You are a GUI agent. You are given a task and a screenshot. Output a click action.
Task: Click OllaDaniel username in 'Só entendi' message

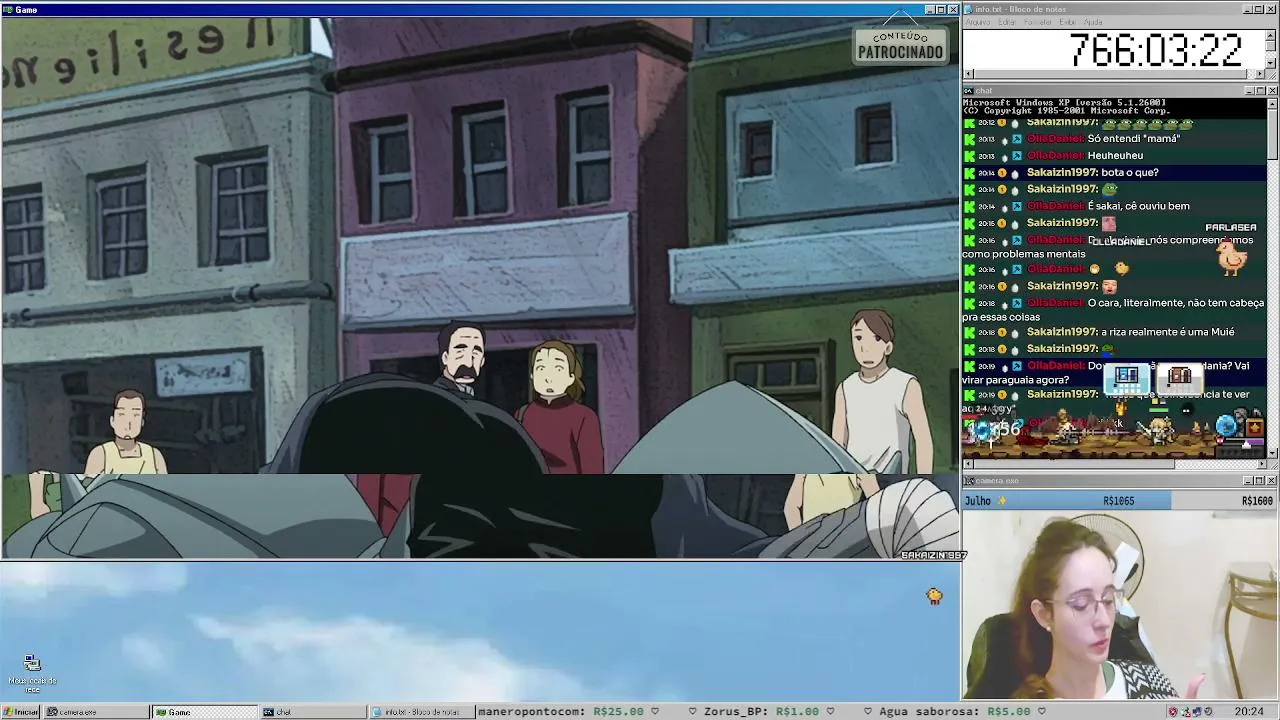pos(1055,139)
